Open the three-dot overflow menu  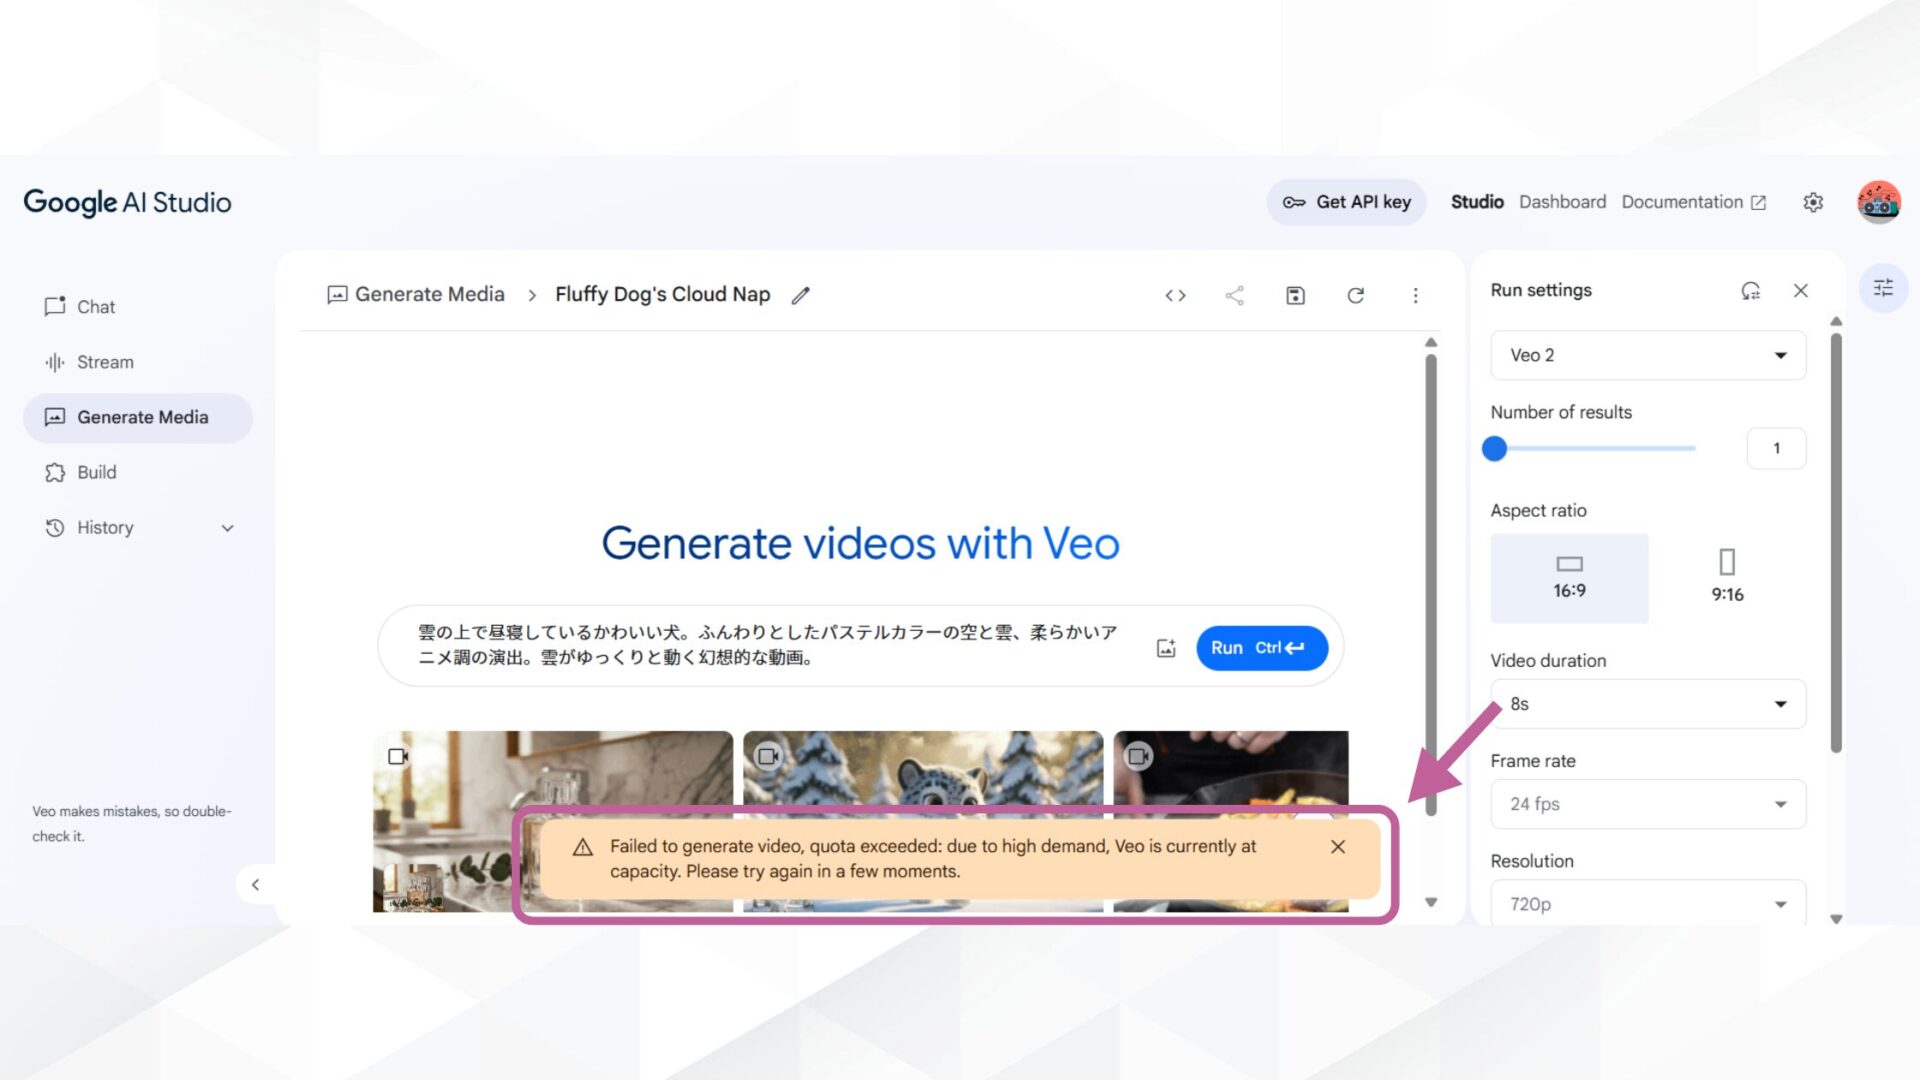[x=1416, y=295]
